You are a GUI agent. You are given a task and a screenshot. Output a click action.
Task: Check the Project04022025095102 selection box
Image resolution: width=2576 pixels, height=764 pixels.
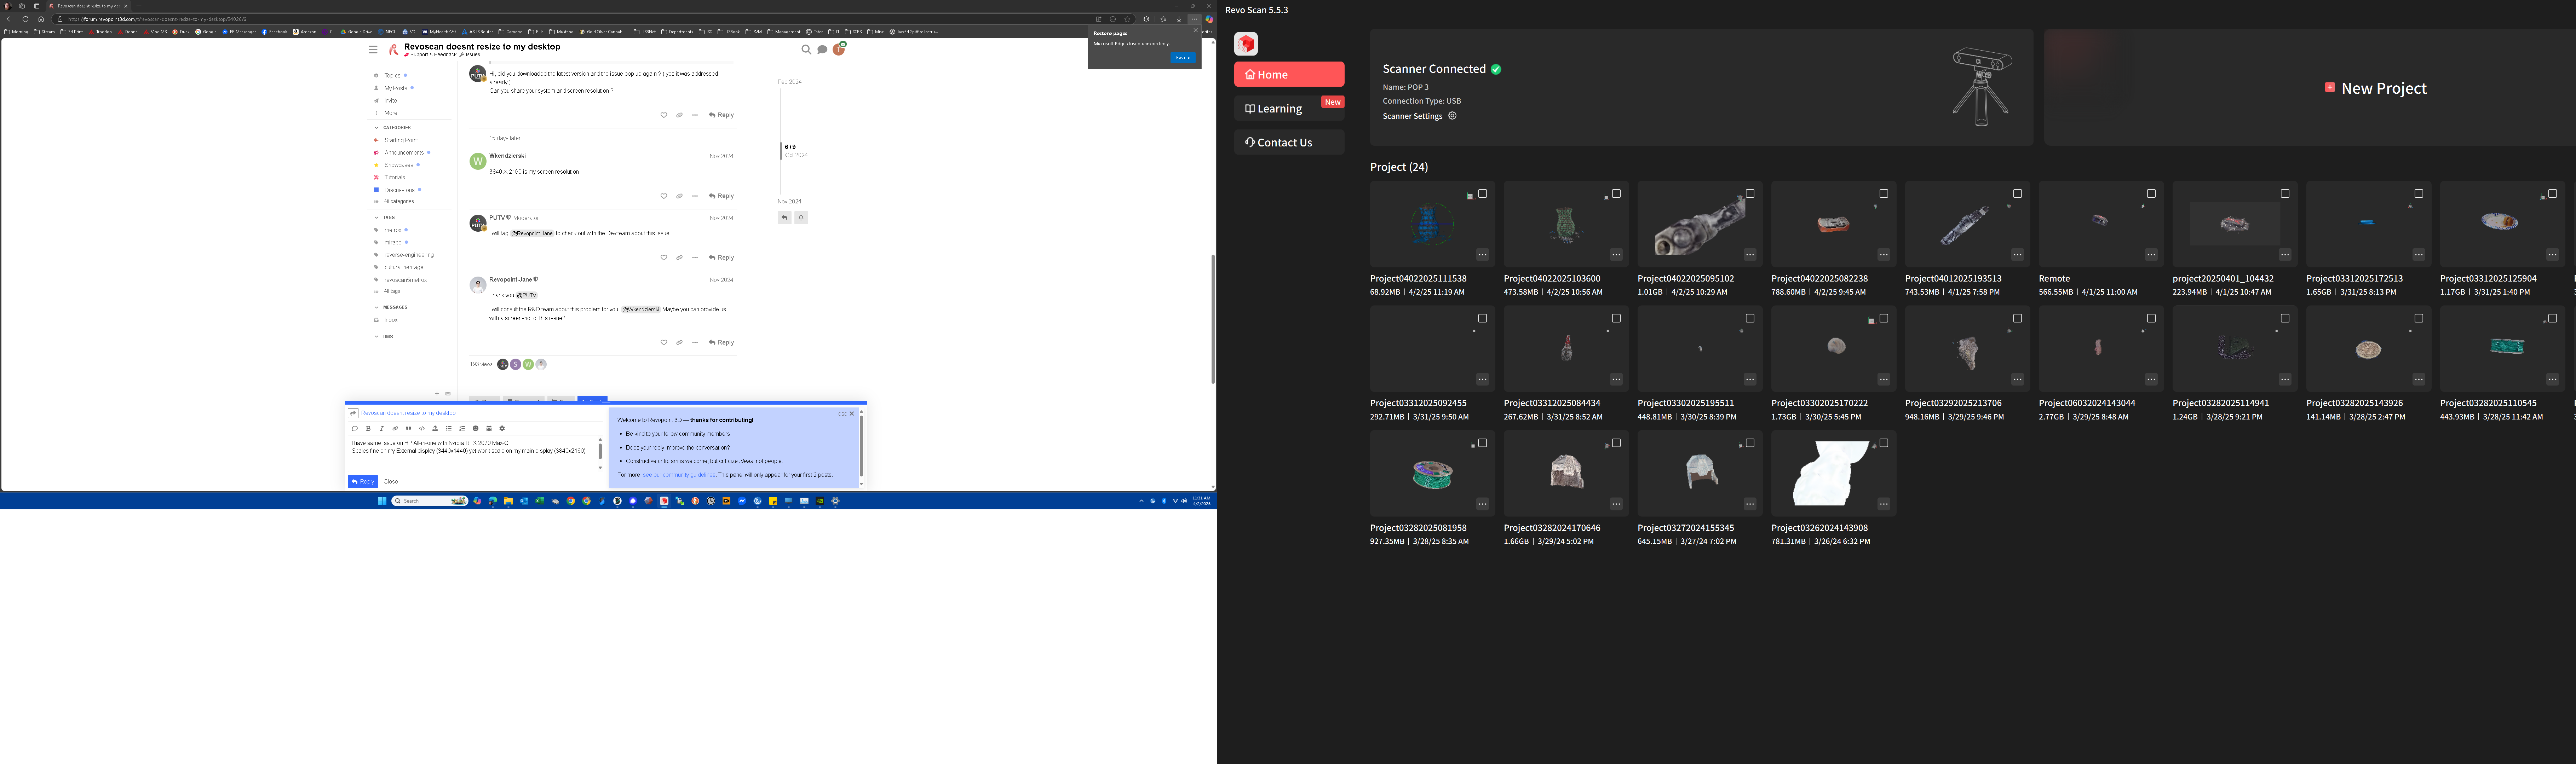pos(1750,193)
